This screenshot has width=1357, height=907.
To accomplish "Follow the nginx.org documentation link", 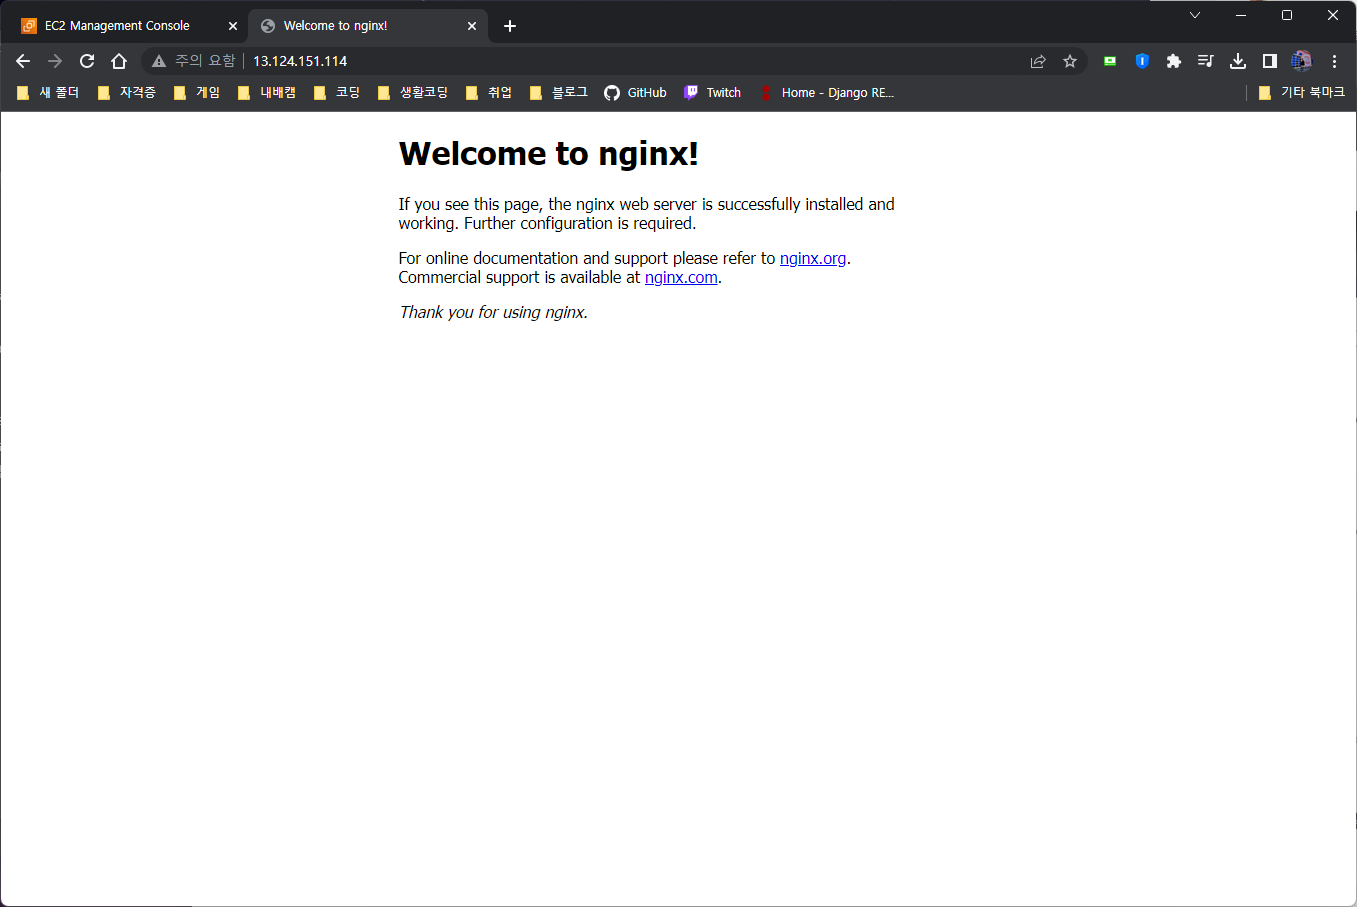I will pos(813,258).
